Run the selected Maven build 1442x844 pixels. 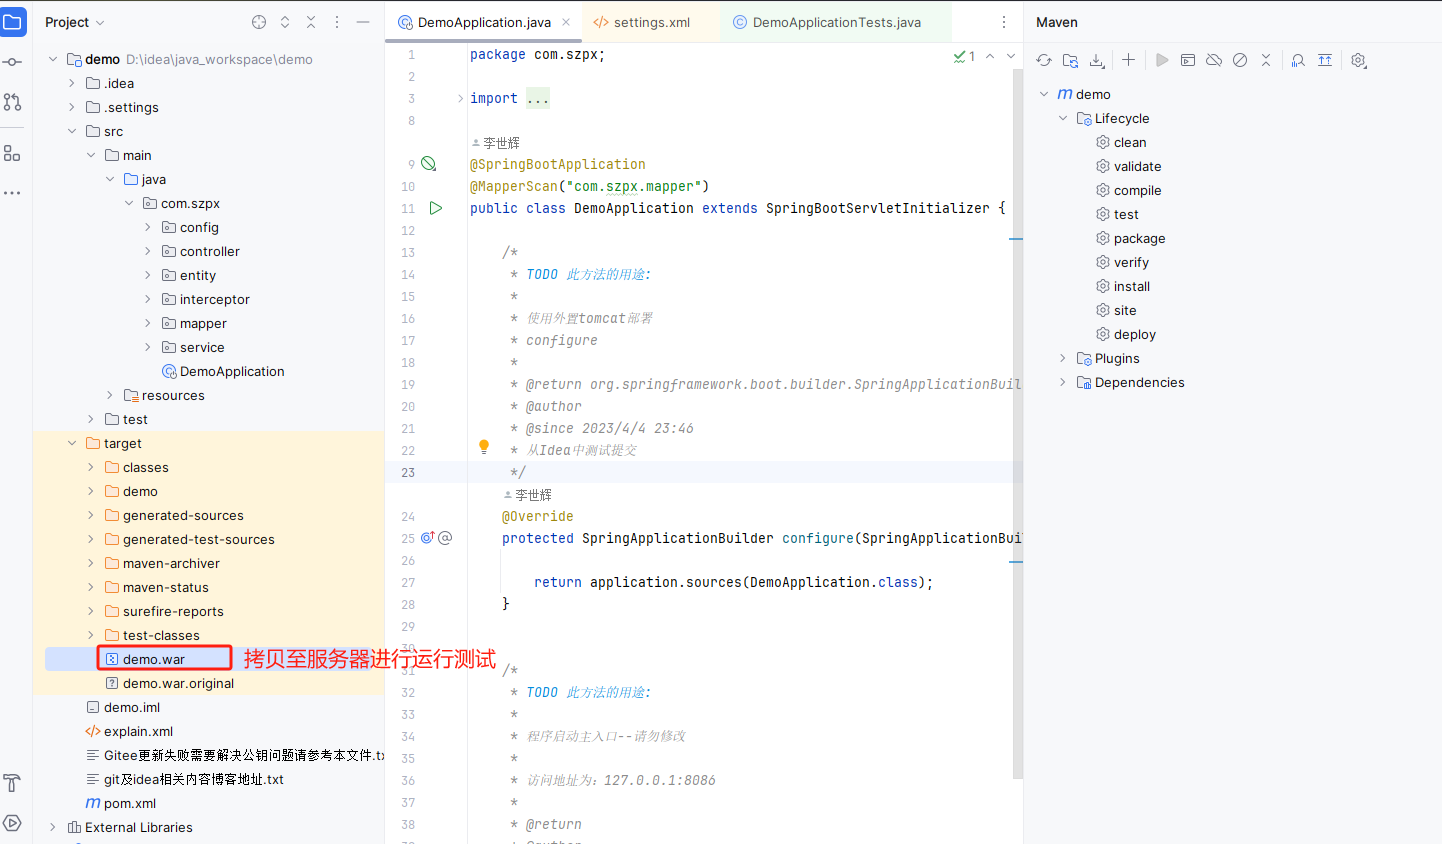(1162, 60)
